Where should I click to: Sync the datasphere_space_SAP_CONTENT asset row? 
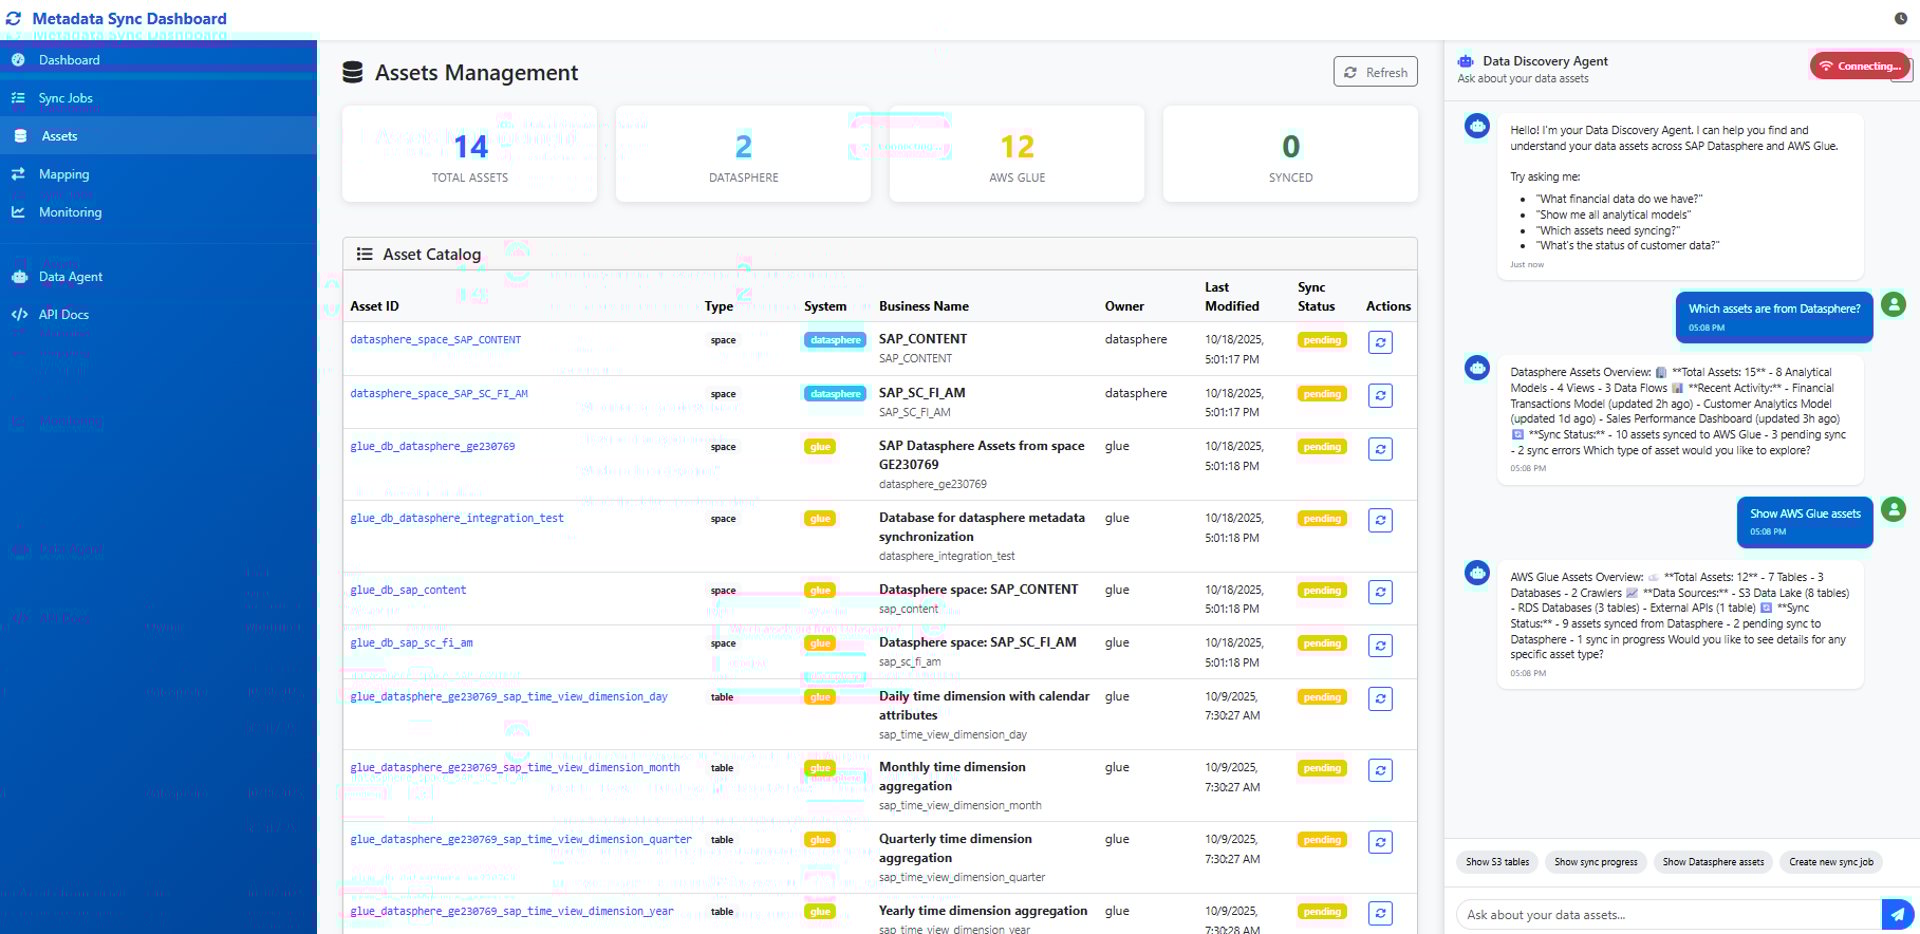coord(1380,342)
